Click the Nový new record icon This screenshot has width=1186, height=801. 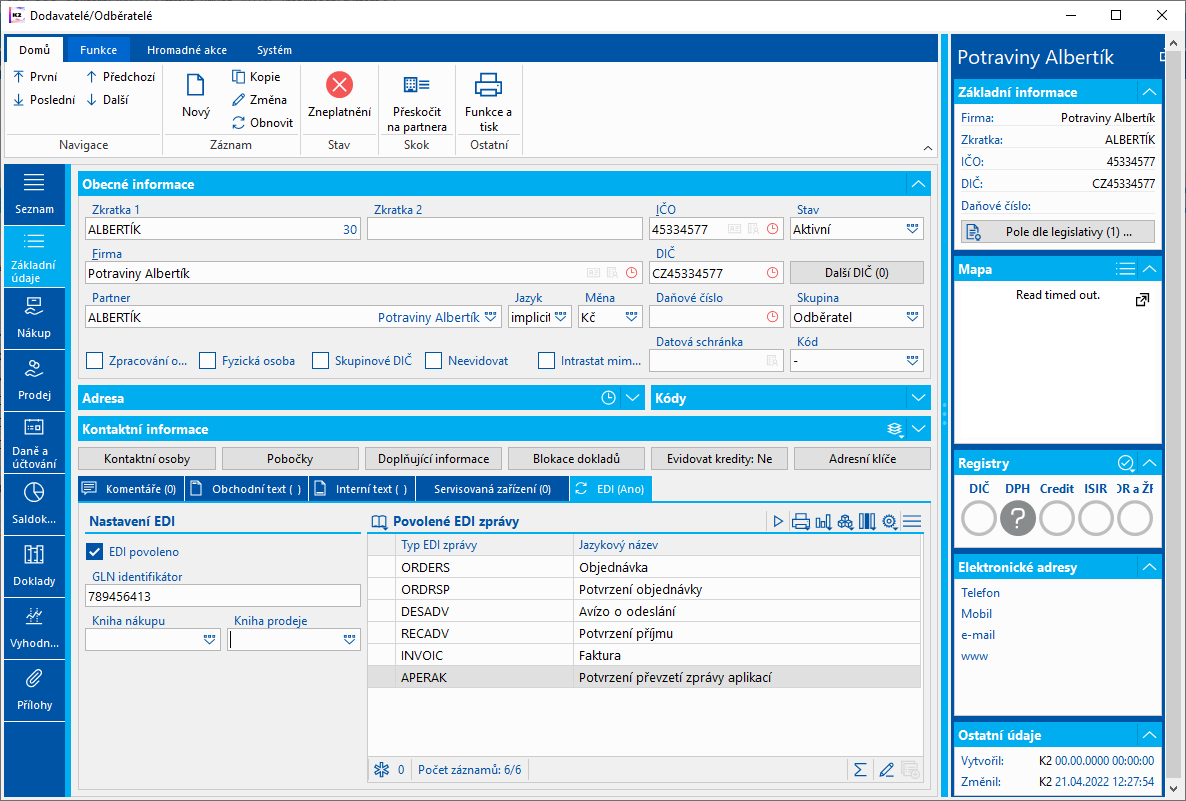coord(195,86)
